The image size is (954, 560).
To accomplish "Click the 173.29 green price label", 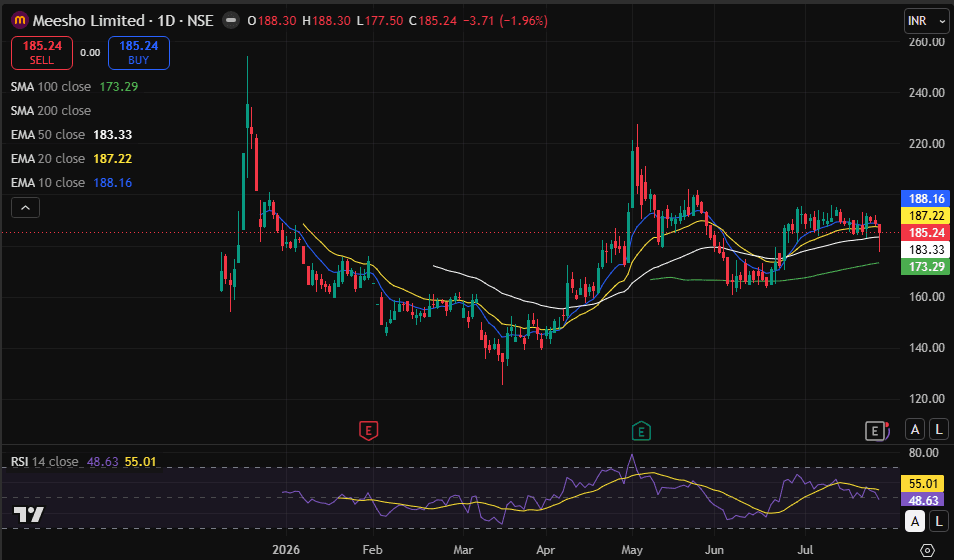I will coord(925,267).
